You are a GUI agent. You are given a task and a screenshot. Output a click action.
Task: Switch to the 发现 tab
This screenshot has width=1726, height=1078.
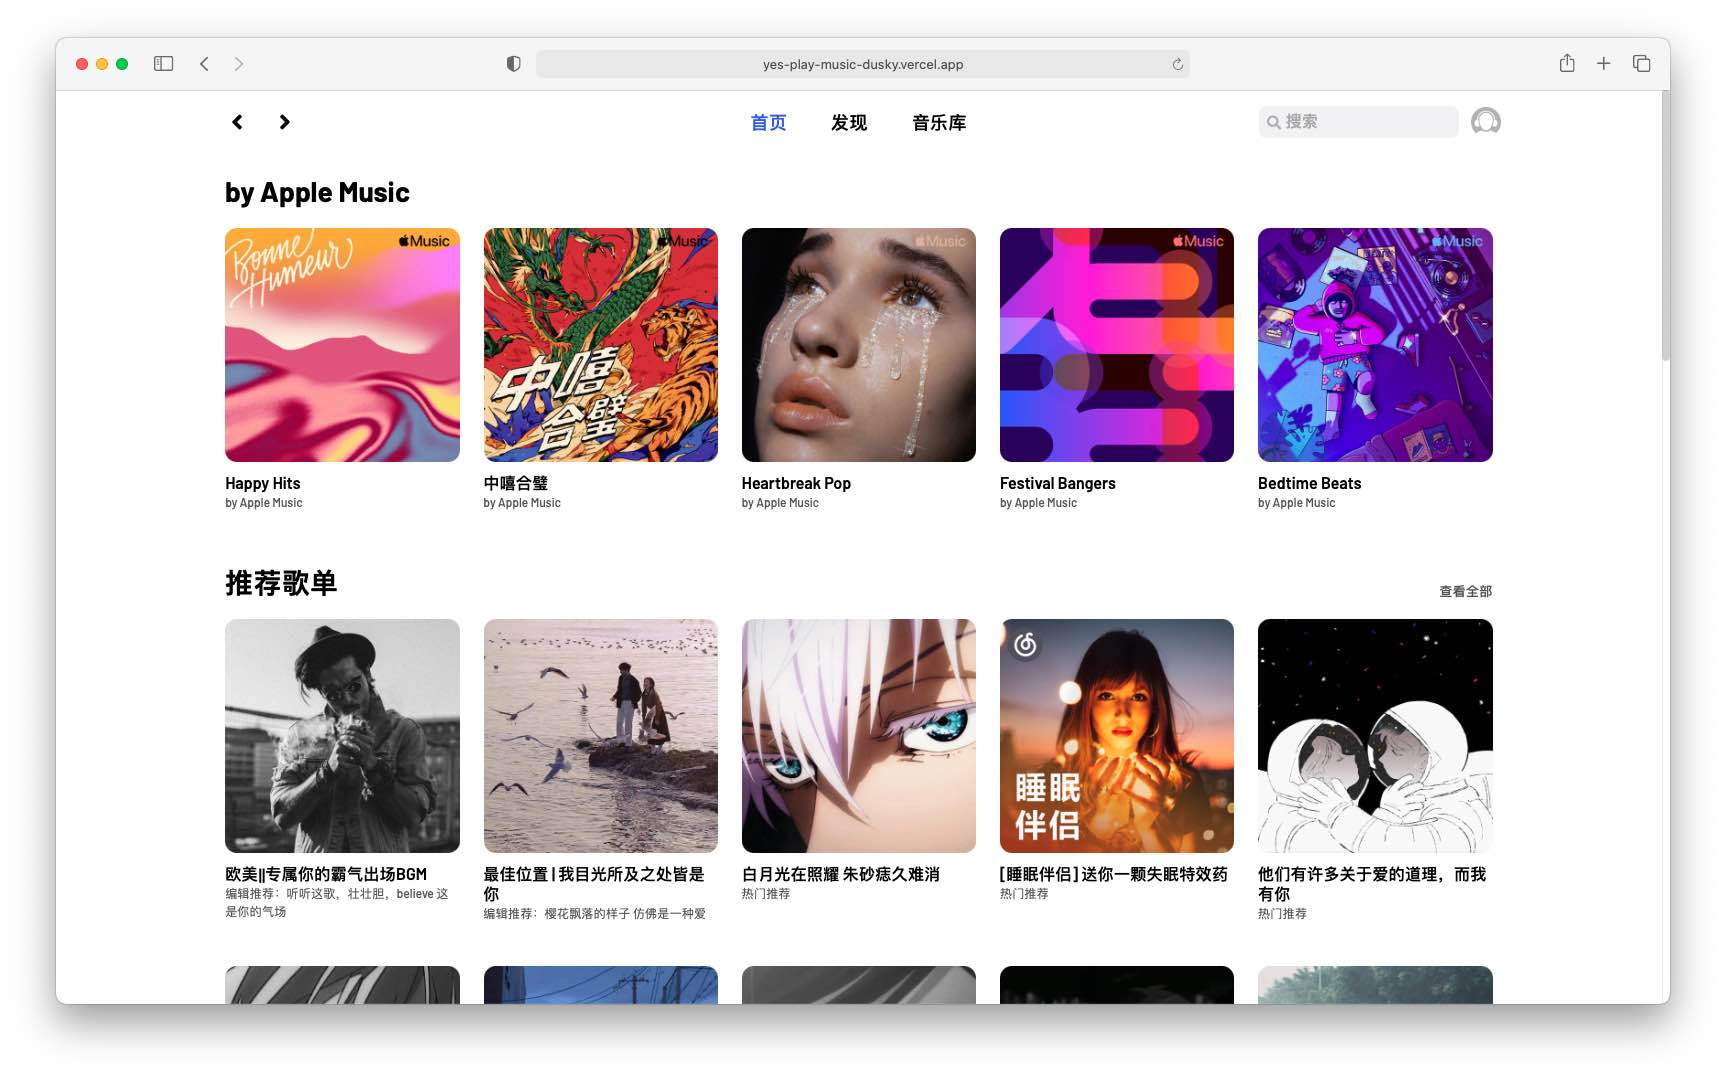849,123
